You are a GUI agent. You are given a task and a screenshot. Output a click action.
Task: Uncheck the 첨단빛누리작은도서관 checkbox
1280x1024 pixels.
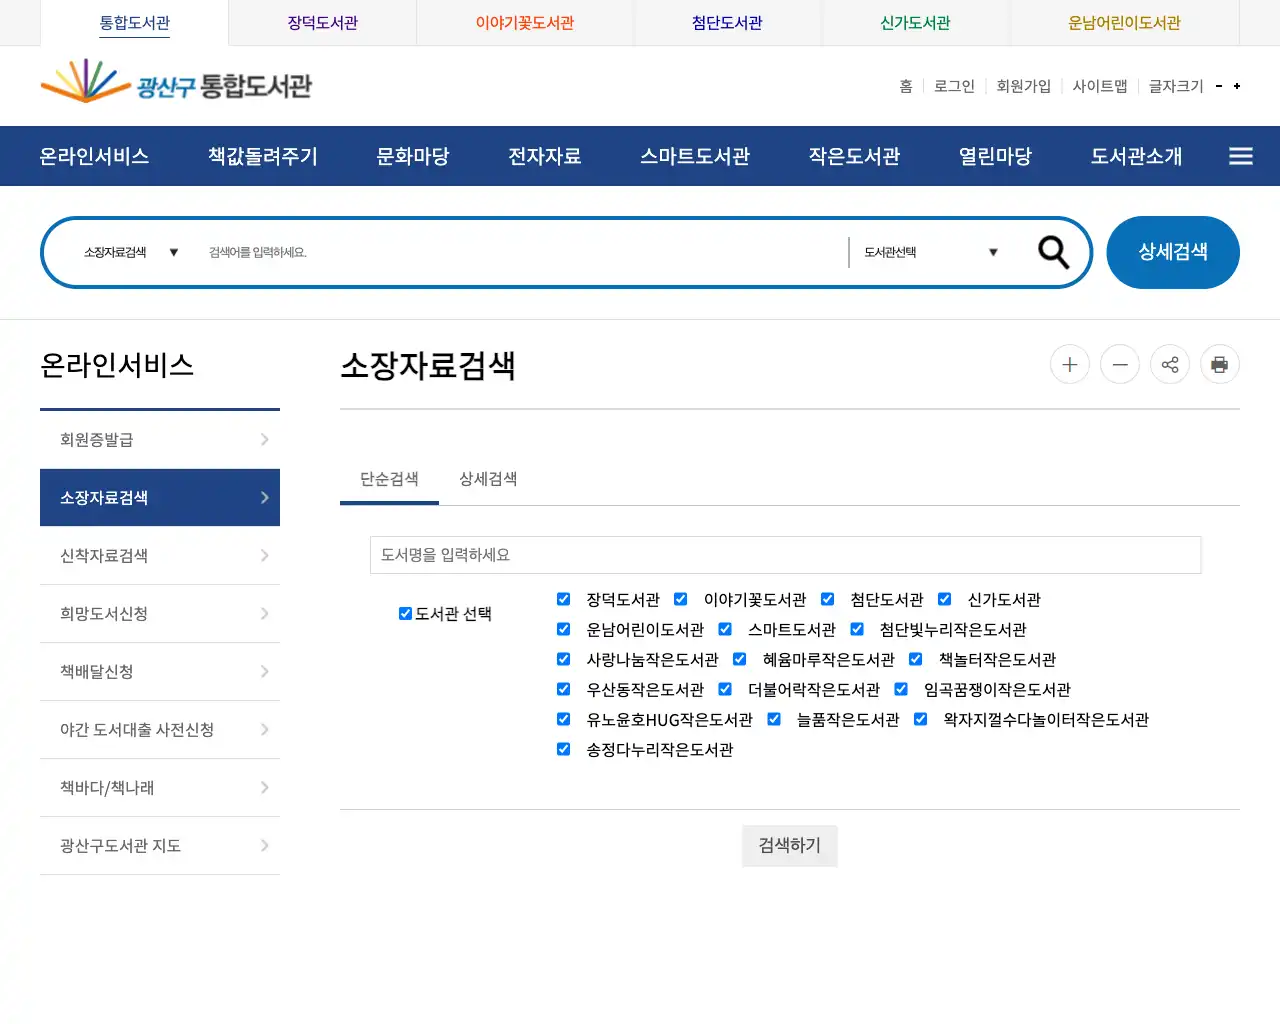857,629
